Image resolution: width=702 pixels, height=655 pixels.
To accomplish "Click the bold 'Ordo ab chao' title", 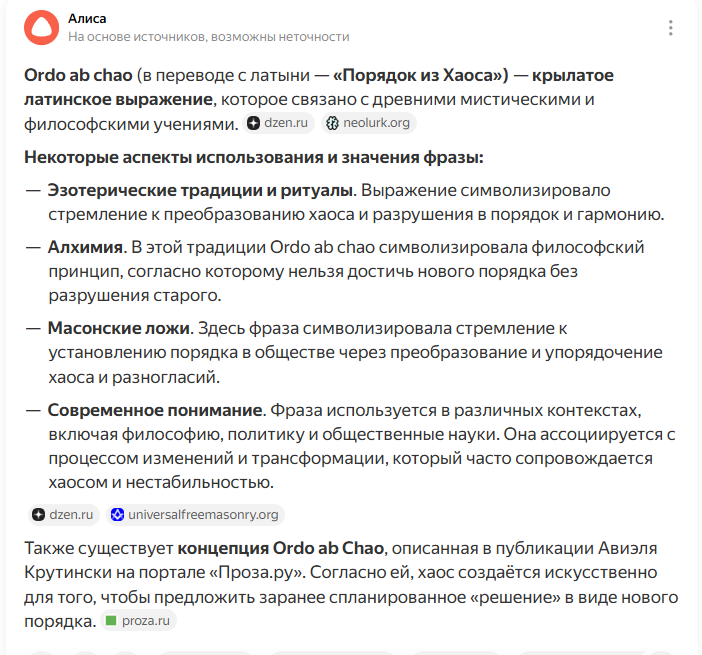I will click(x=78, y=75).
